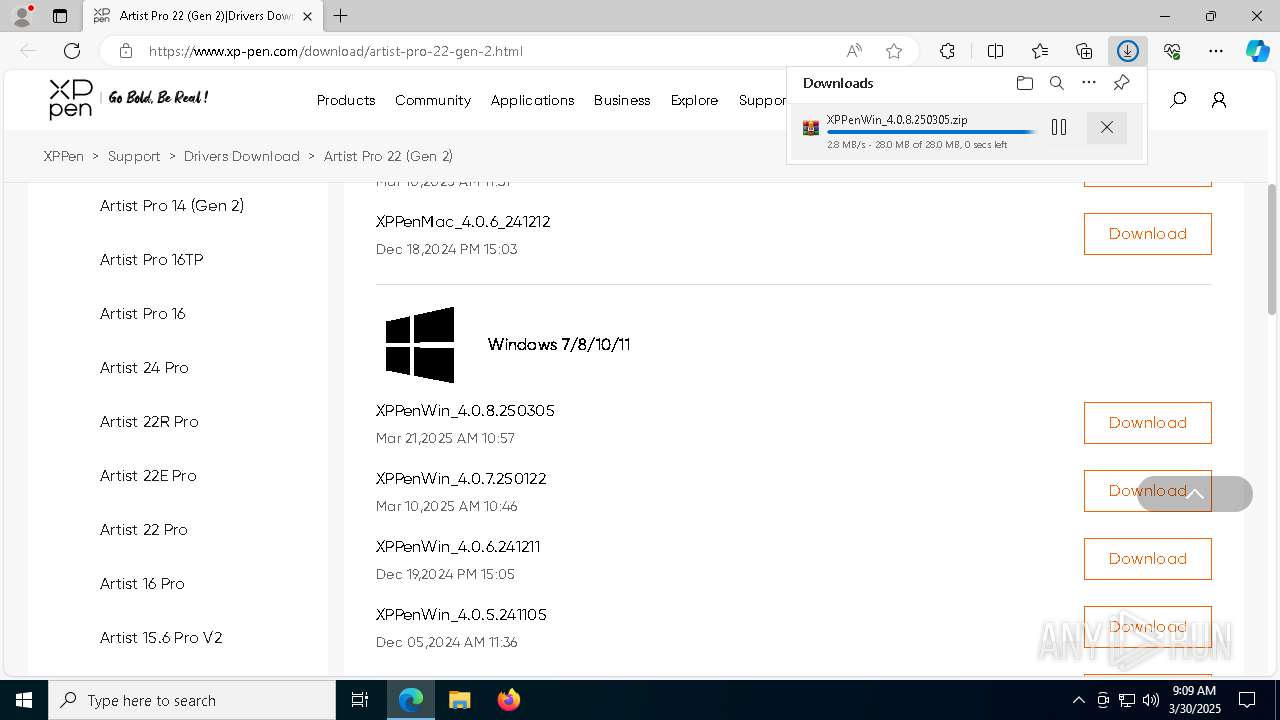Cancel the XPPenWin zip download
The image size is (1280, 720).
pyautogui.click(x=1107, y=127)
